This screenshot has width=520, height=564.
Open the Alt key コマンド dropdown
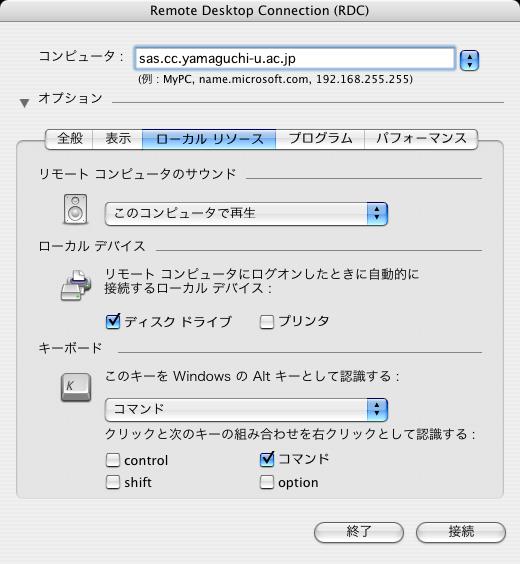(x=246, y=410)
